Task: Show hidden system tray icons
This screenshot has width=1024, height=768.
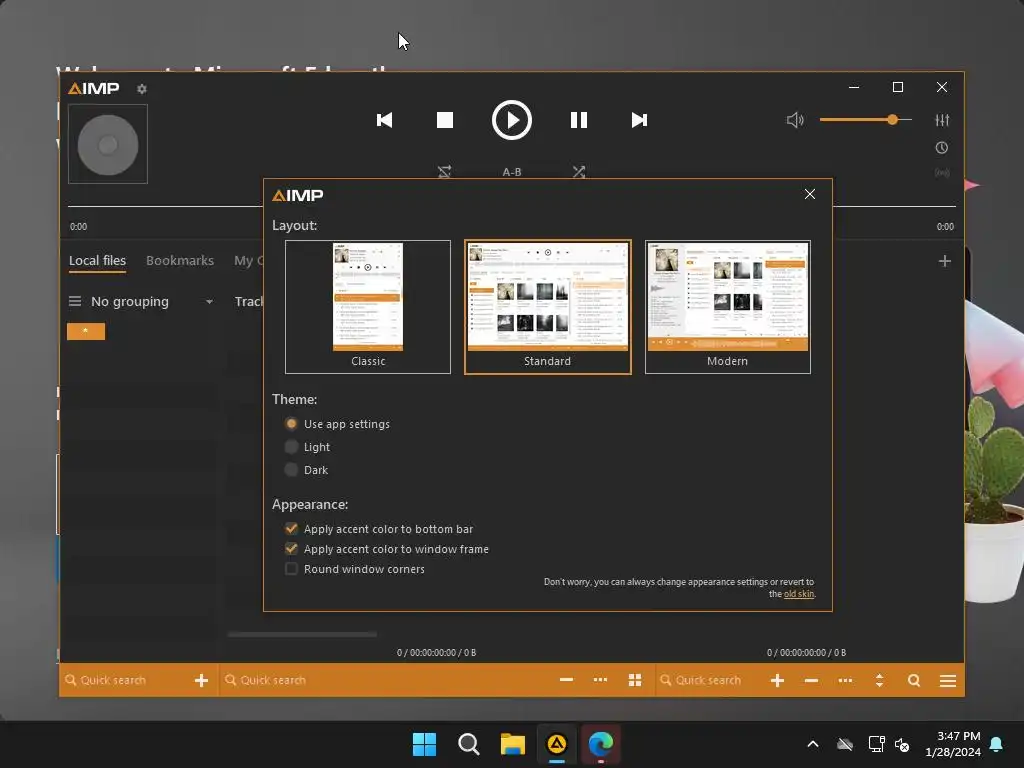Action: point(813,744)
